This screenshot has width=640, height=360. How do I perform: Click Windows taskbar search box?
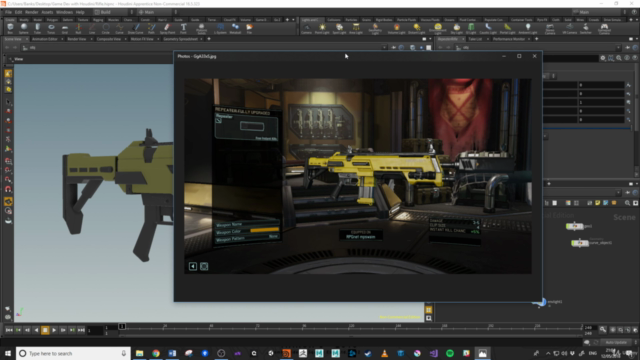click(73, 353)
